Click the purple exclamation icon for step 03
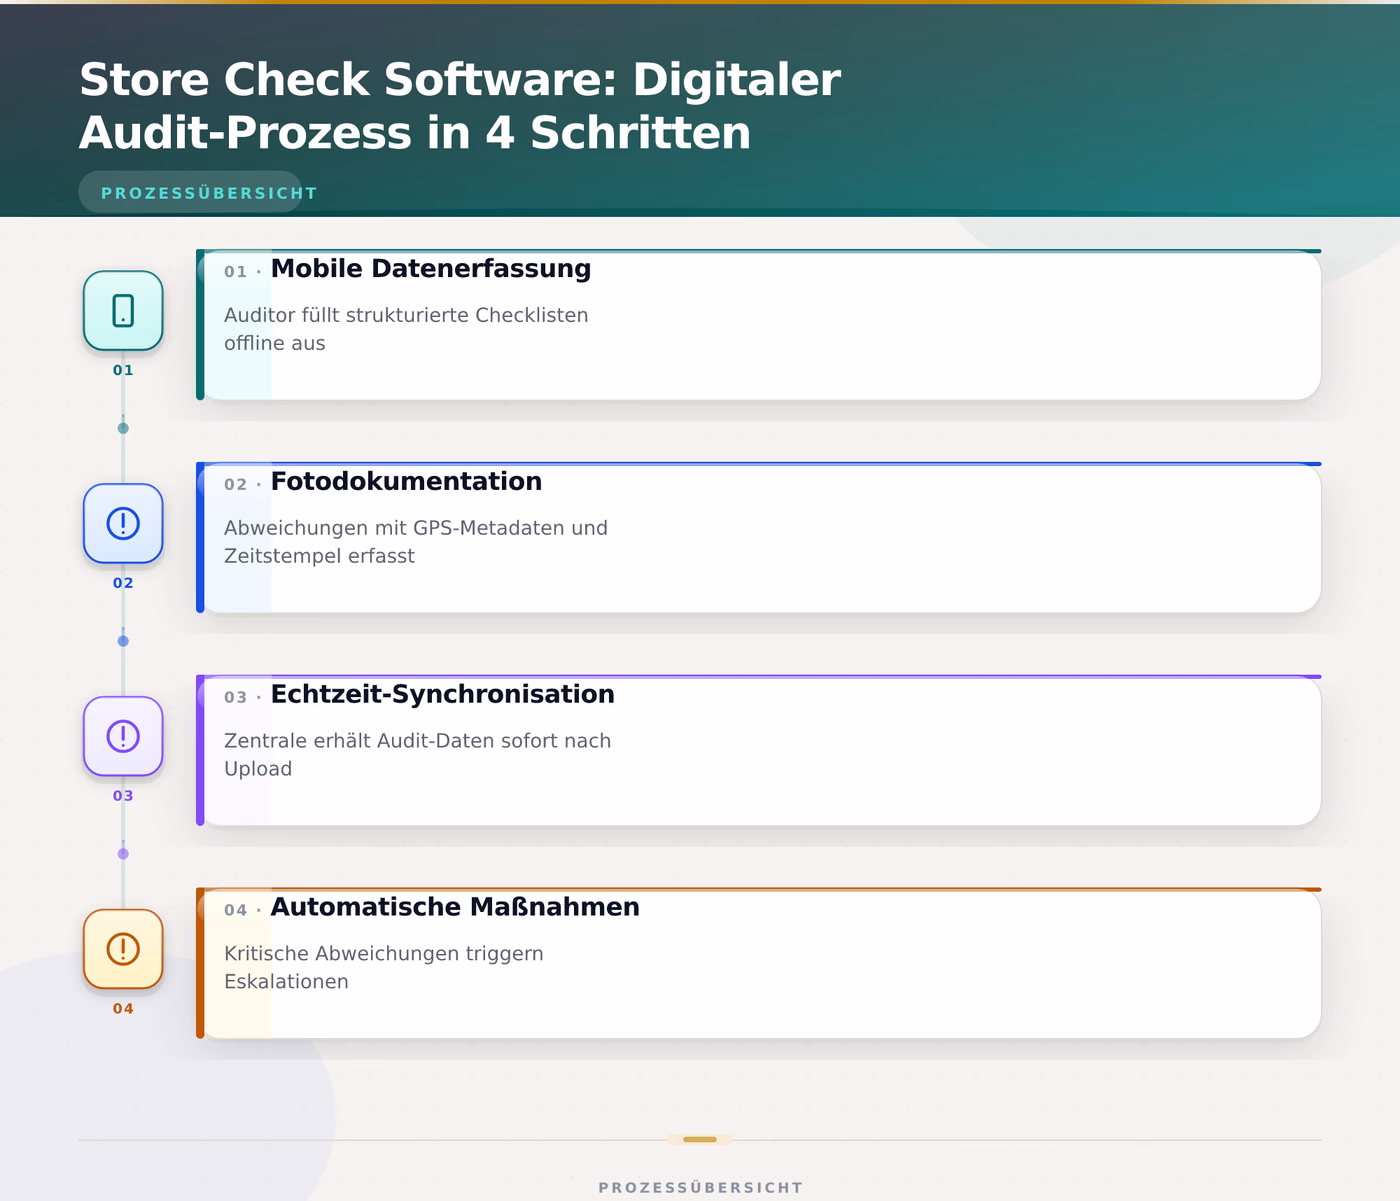This screenshot has height=1201, width=1400. point(123,736)
